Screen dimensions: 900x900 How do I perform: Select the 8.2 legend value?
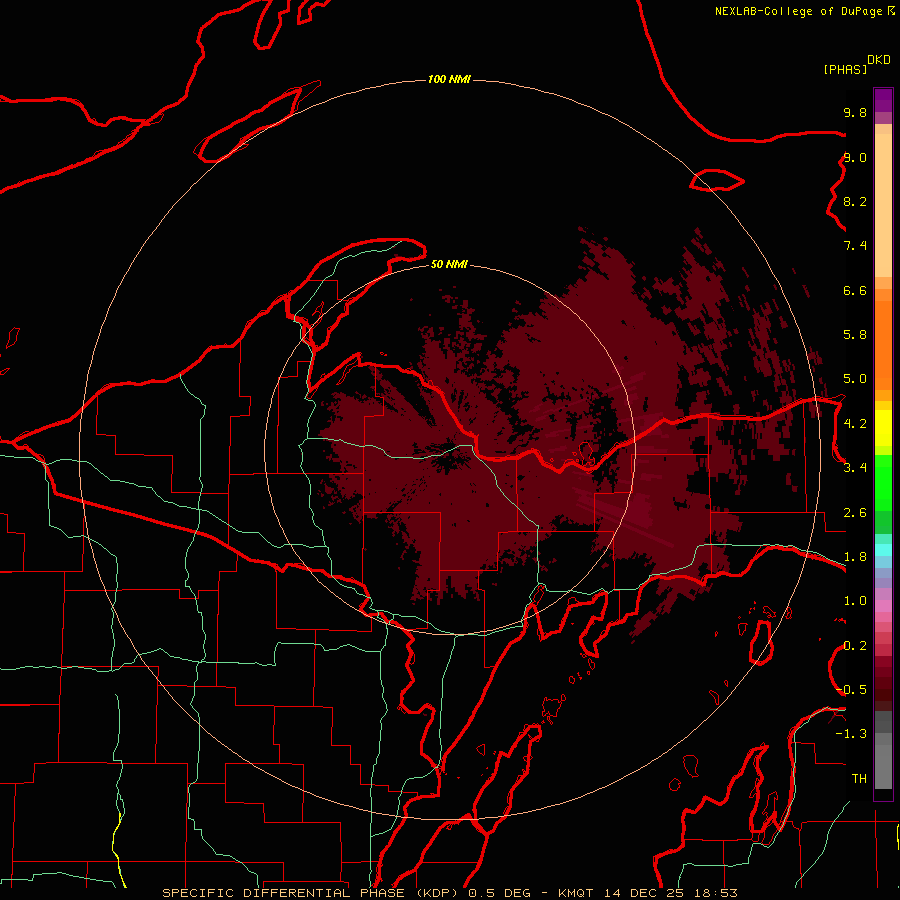click(x=855, y=201)
